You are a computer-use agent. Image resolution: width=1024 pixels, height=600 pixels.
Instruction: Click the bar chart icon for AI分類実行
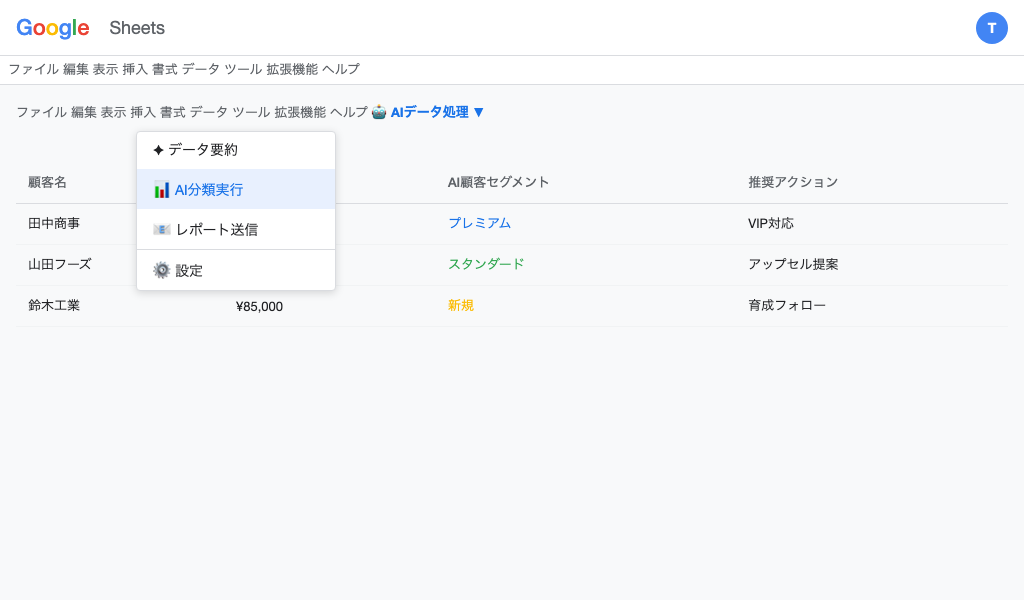[161, 189]
